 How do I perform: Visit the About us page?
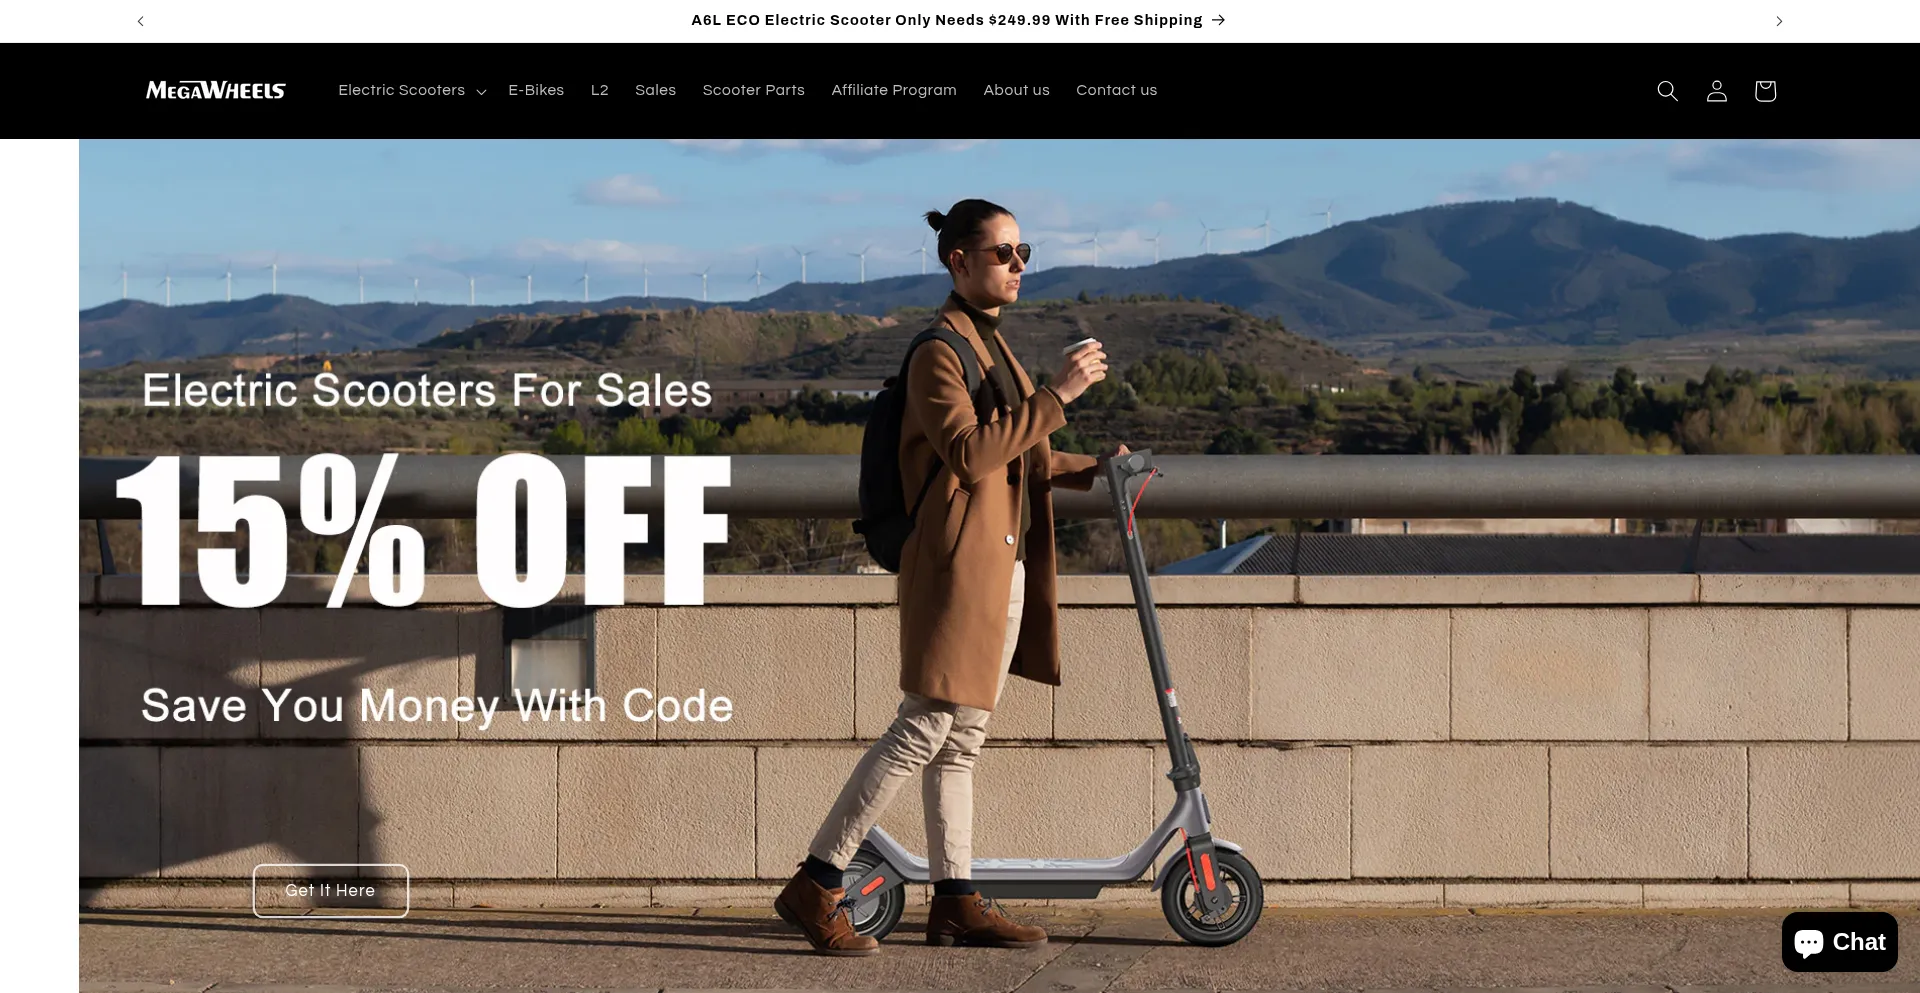[1016, 90]
